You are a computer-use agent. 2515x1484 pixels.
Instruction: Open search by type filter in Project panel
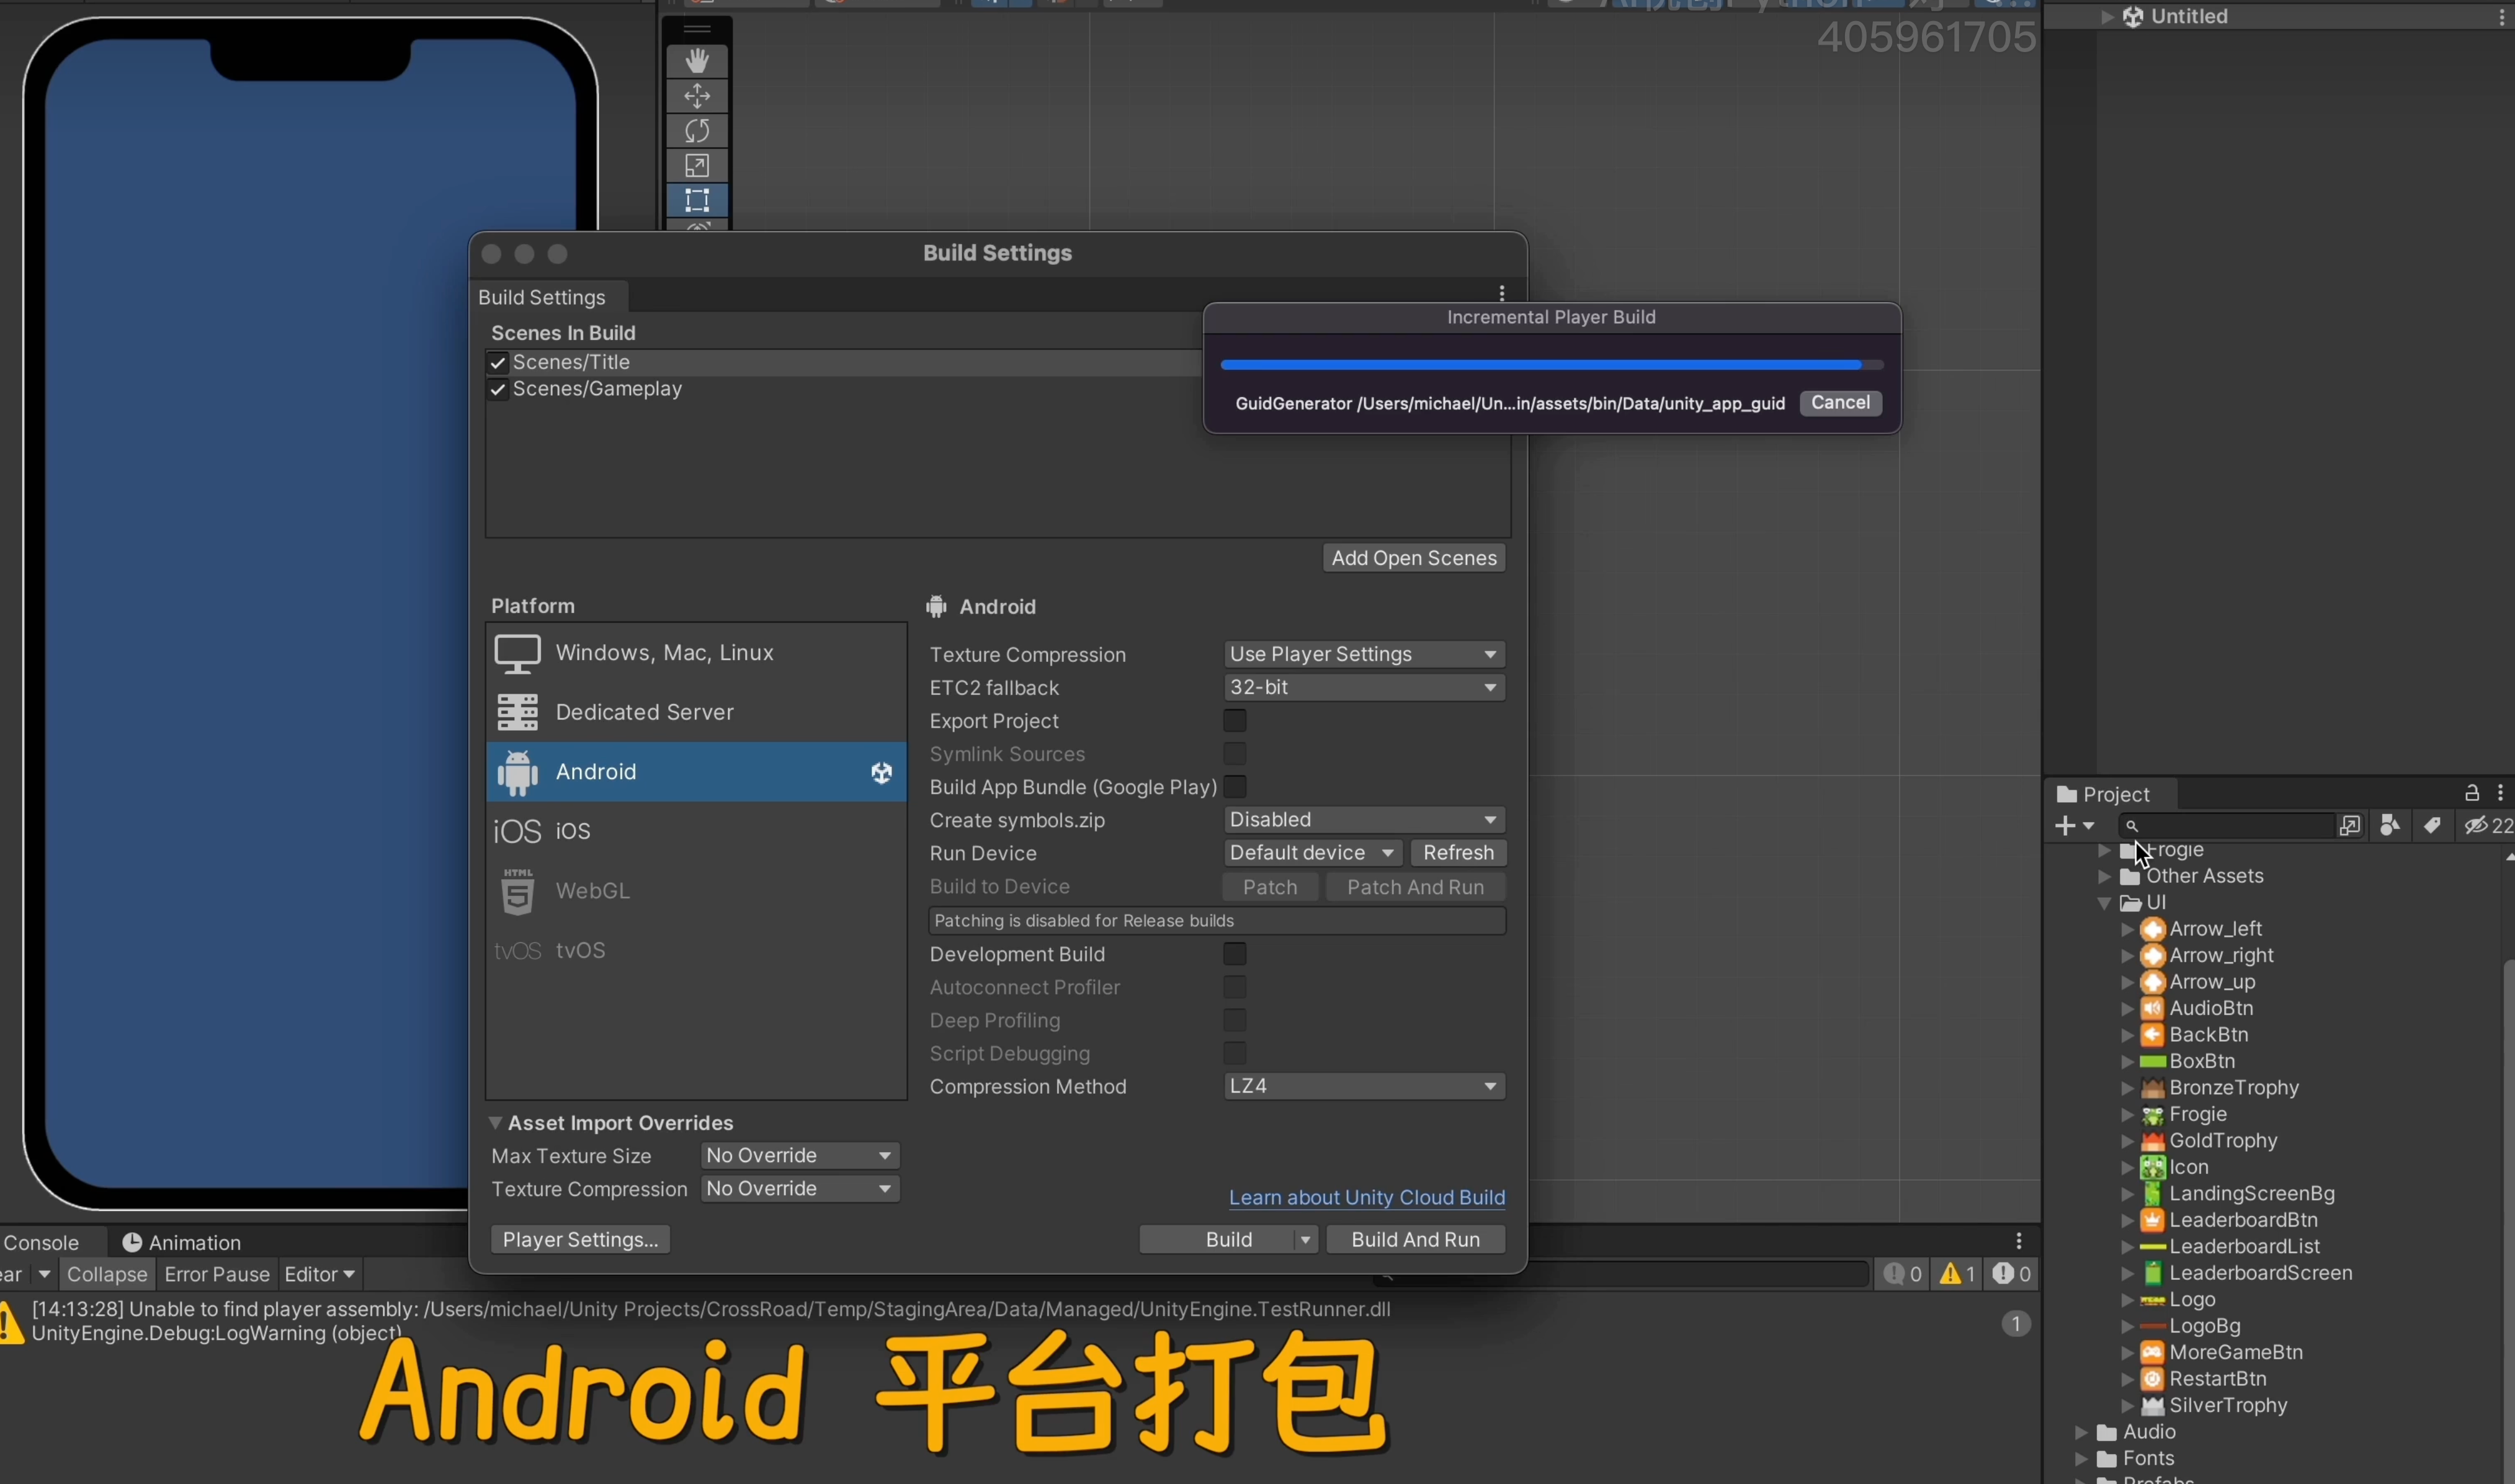coord(2390,825)
